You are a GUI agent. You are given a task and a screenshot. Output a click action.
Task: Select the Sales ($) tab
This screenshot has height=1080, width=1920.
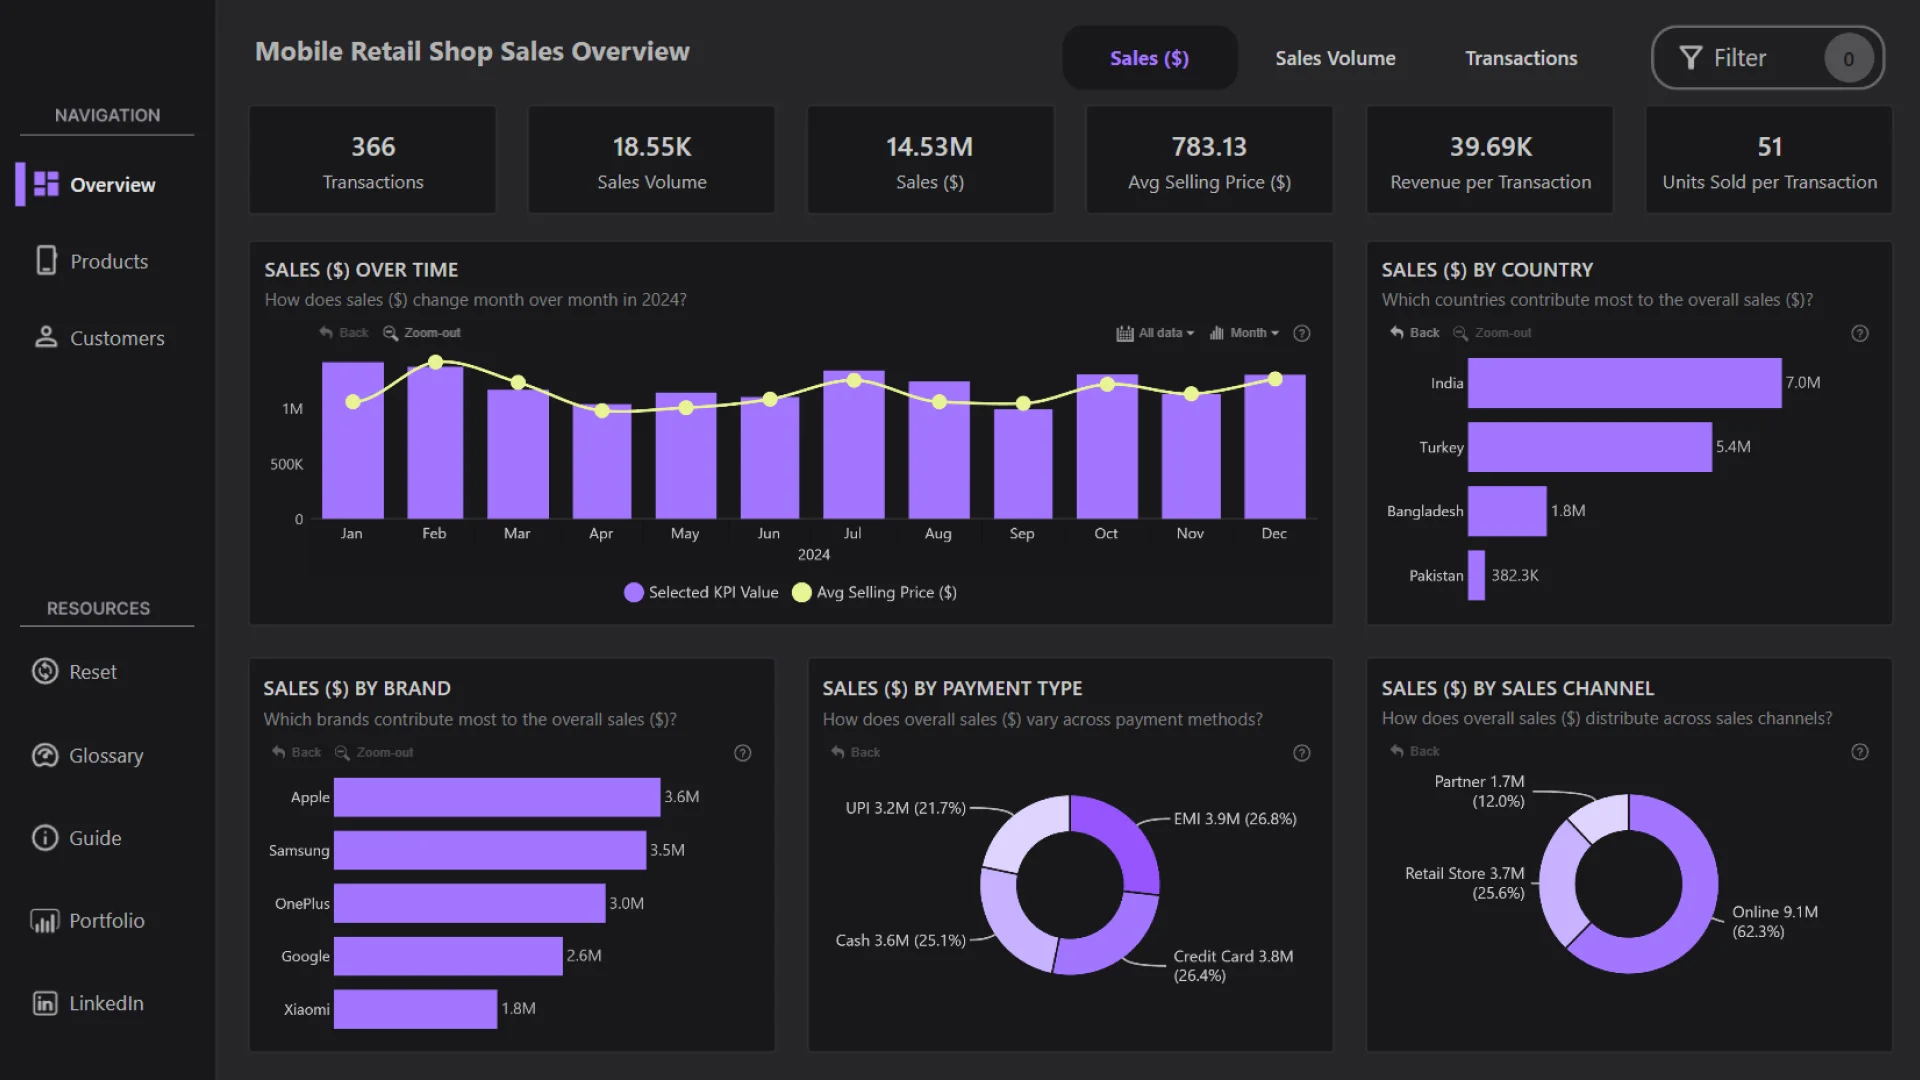point(1149,58)
